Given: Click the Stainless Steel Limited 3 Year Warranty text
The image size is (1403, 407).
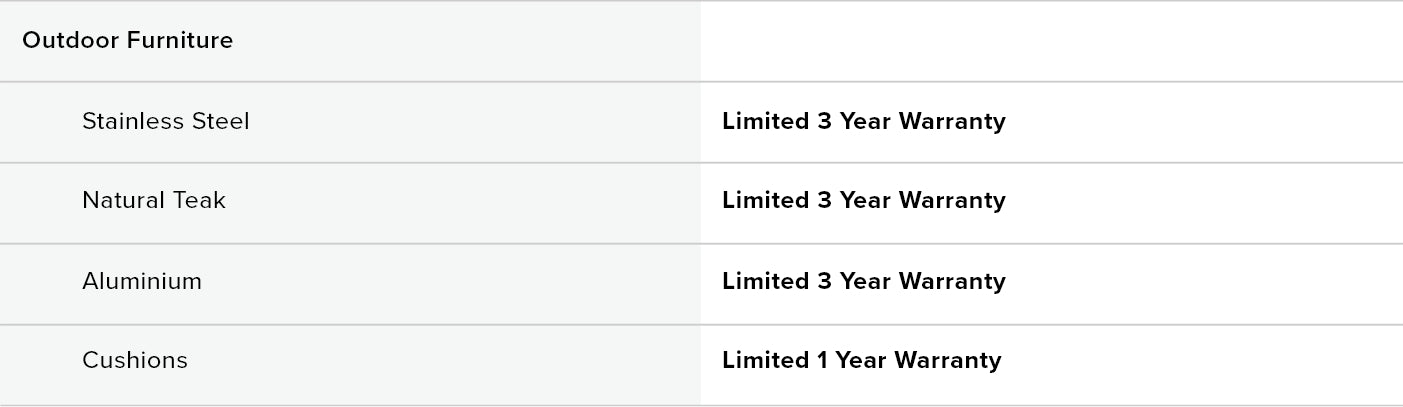Looking at the screenshot, I should (863, 122).
